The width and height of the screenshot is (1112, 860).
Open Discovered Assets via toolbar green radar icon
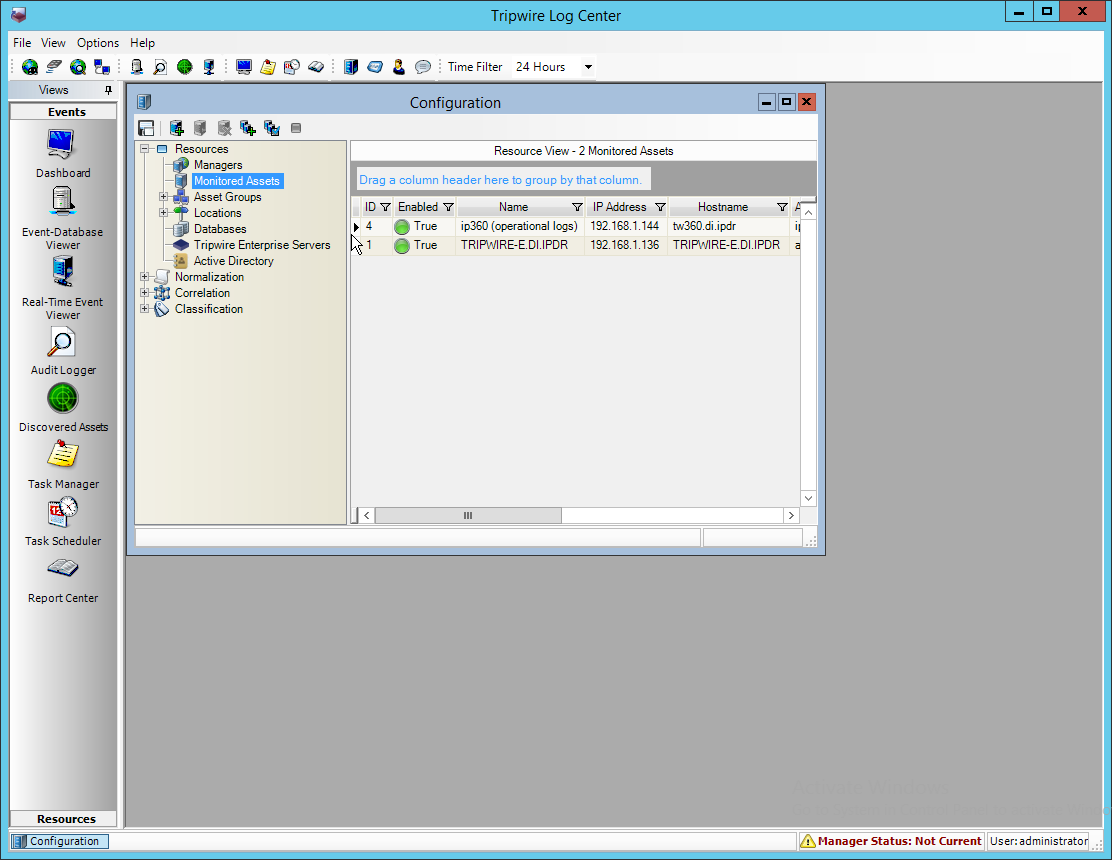(x=184, y=67)
